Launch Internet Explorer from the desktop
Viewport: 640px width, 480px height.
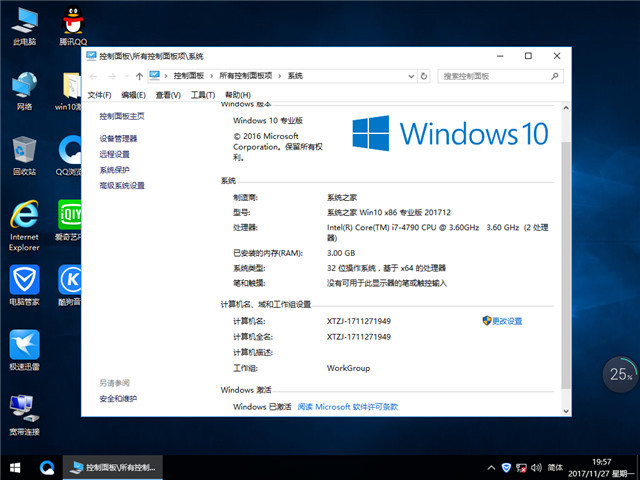(24, 226)
